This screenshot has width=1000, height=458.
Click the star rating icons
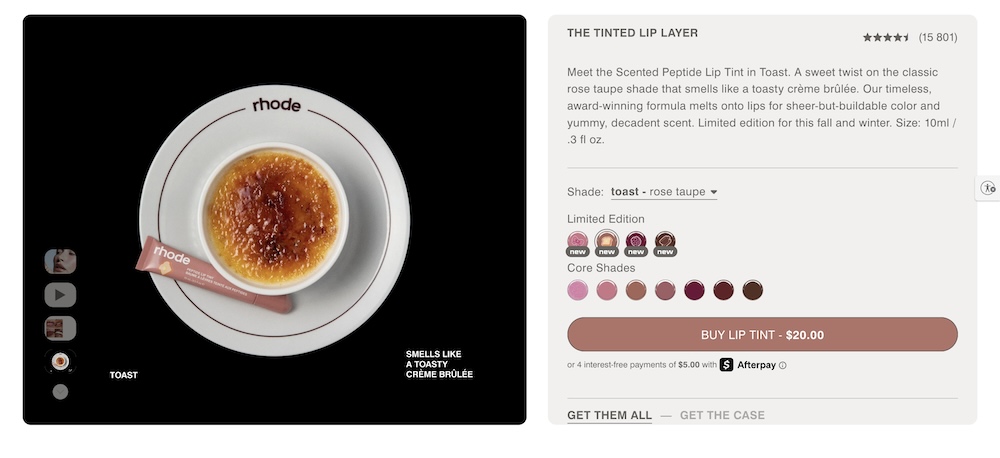(x=886, y=38)
